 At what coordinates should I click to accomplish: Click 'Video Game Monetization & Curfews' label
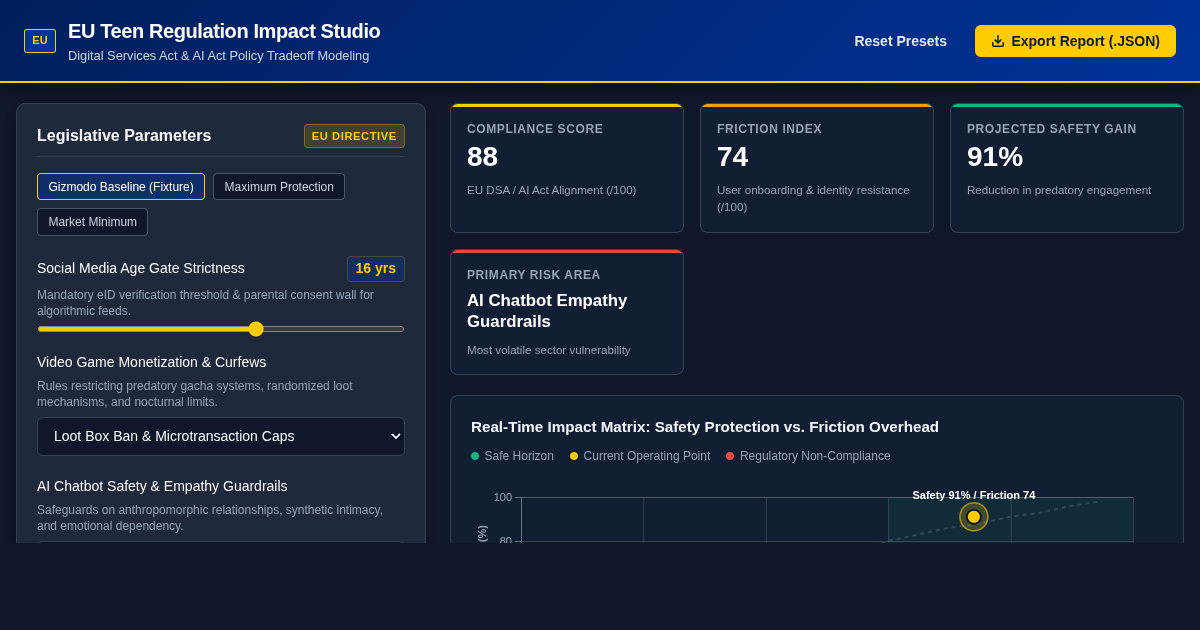(x=152, y=362)
